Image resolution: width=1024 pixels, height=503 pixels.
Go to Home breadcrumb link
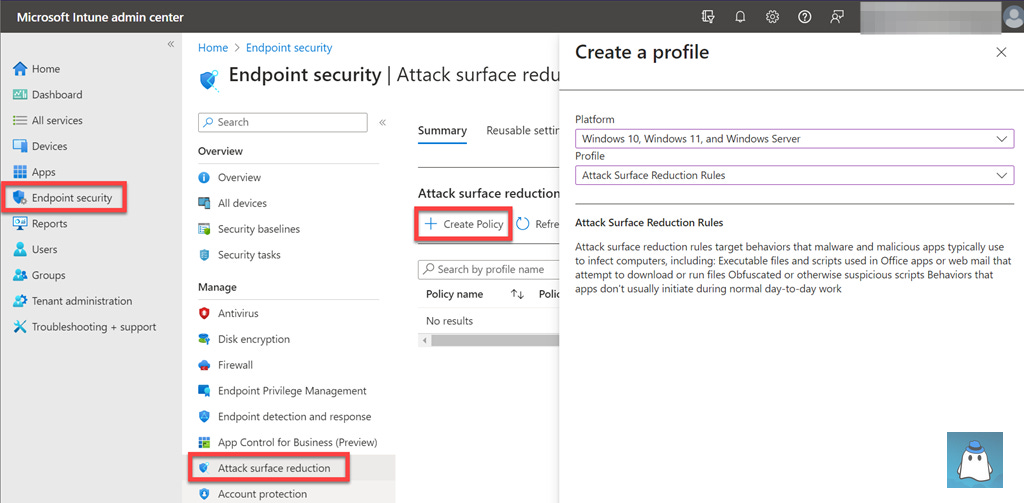point(213,48)
